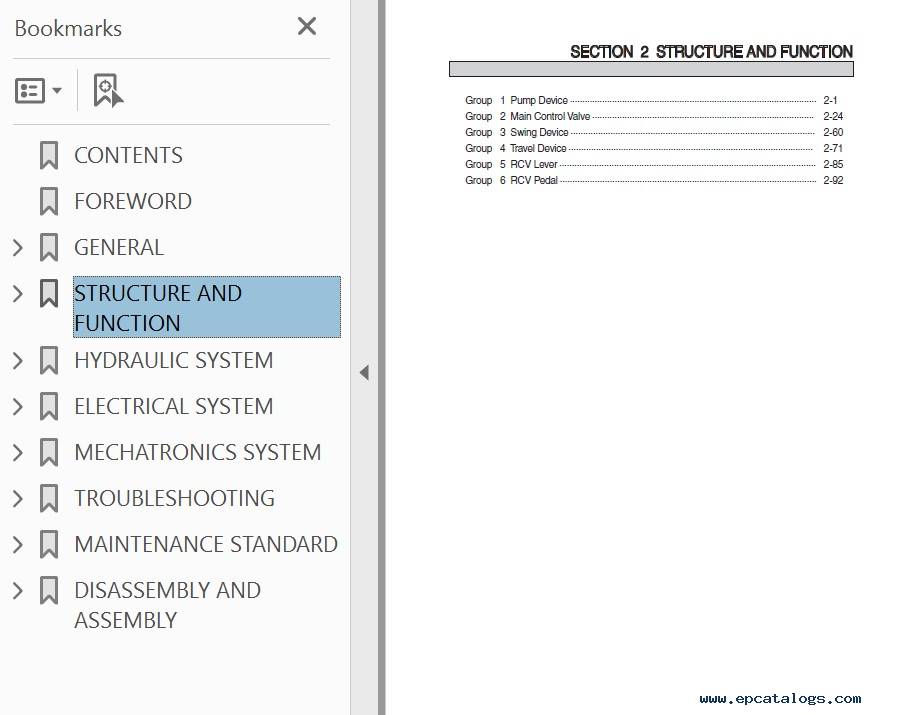Viewport: 912px width, 715px height.
Task: Click page number 2-71
Action: pos(833,148)
